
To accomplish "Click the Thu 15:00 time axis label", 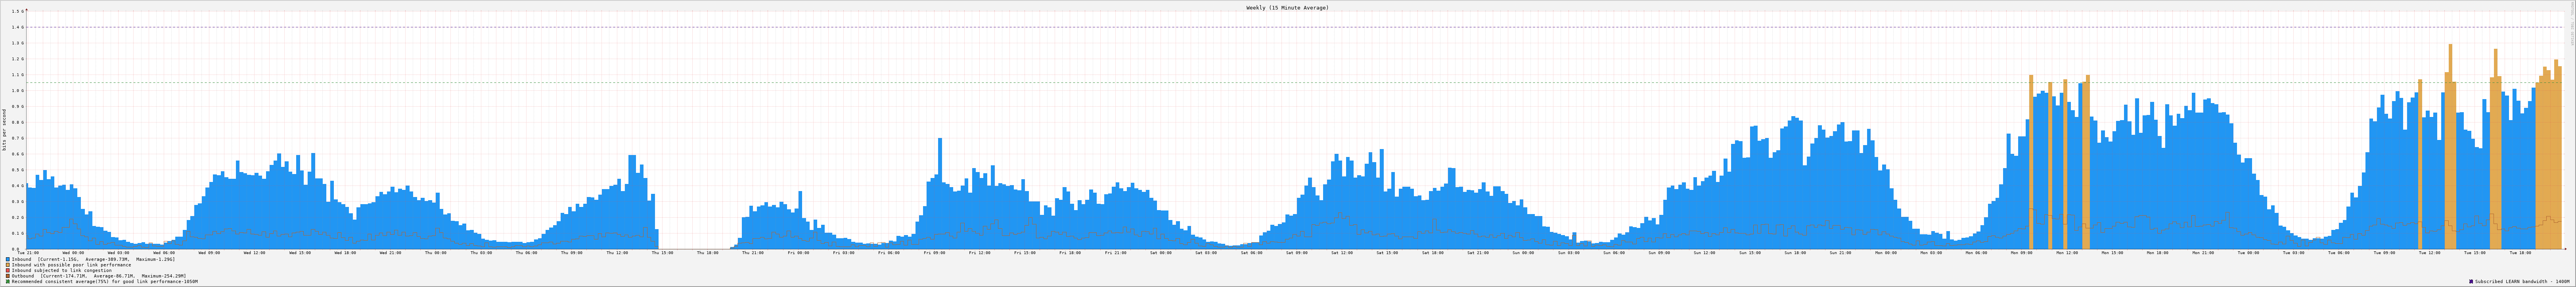I will coord(662,253).
